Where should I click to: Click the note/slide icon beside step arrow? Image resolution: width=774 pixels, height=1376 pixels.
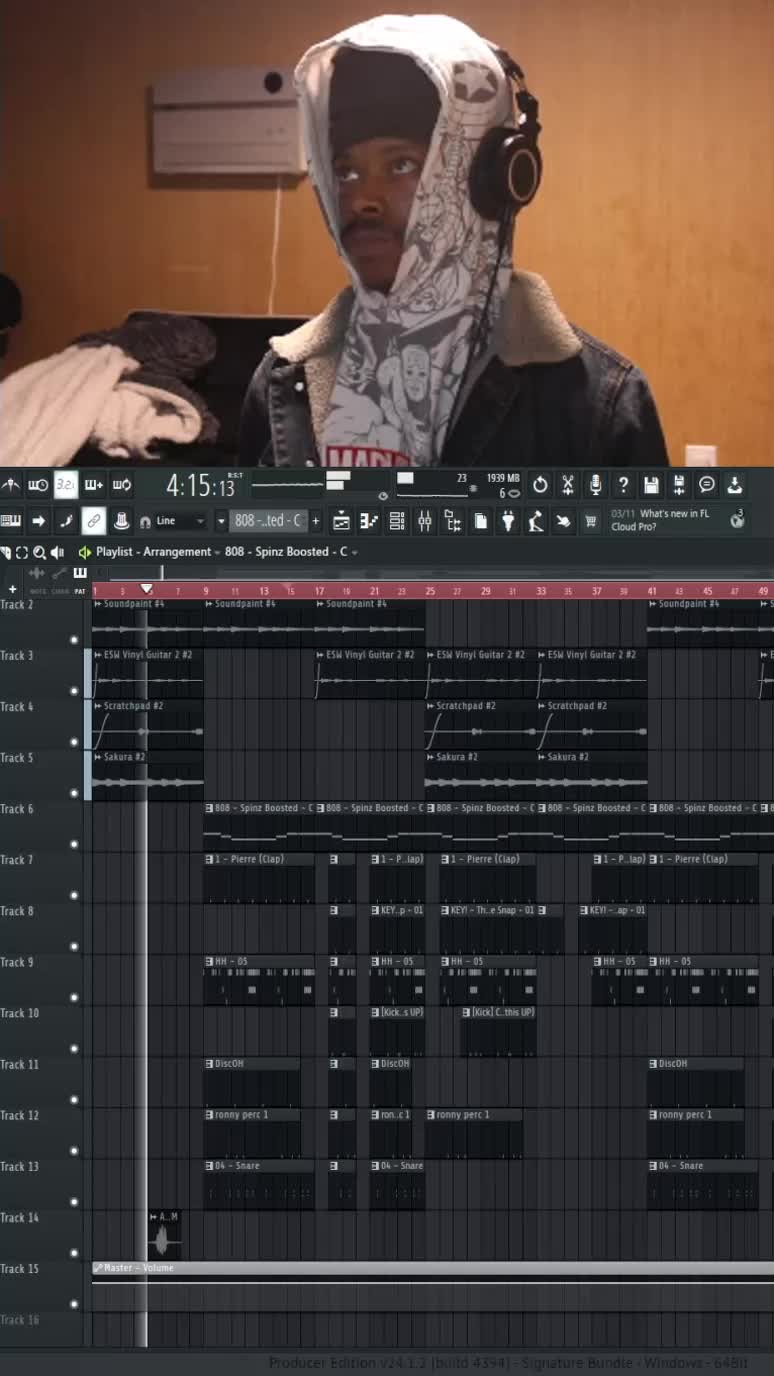click(x=66, y=520)
